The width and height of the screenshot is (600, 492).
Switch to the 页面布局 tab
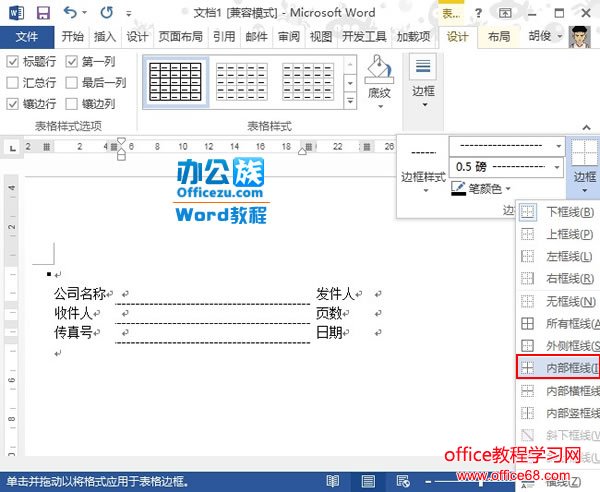[x=180, y=37]
